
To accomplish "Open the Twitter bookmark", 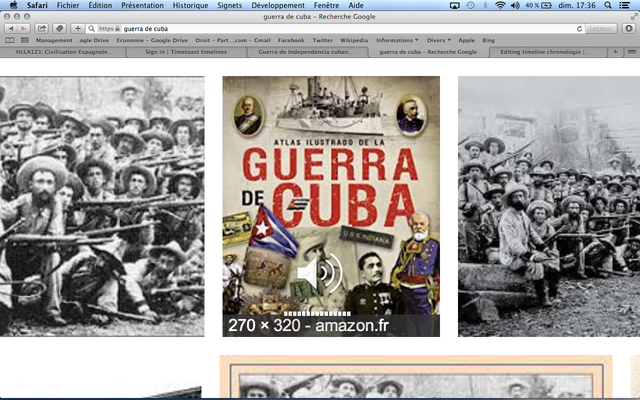I will pyautogui.click(x=322, y=40).
